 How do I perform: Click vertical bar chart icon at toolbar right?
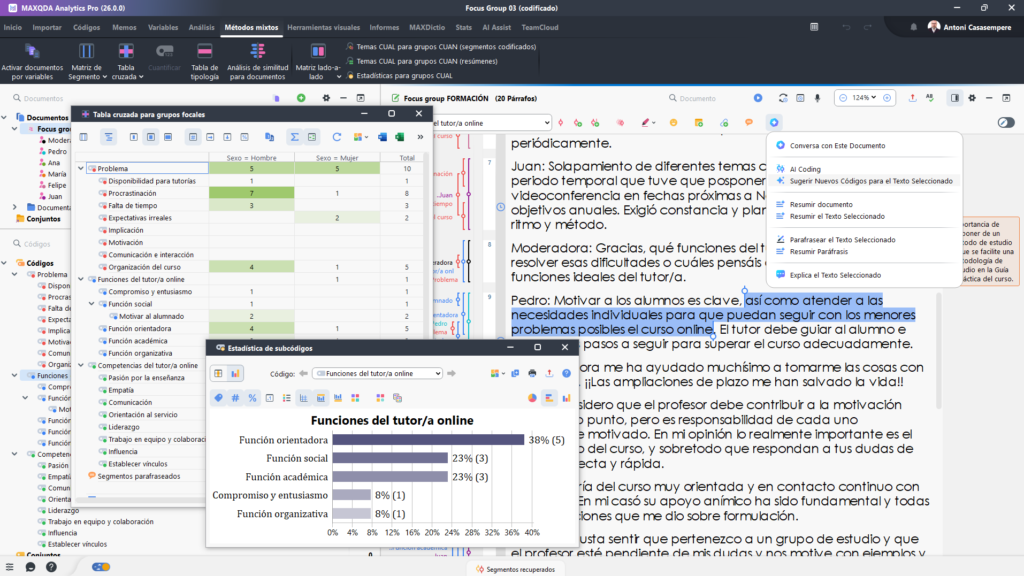tap(566, 398)
